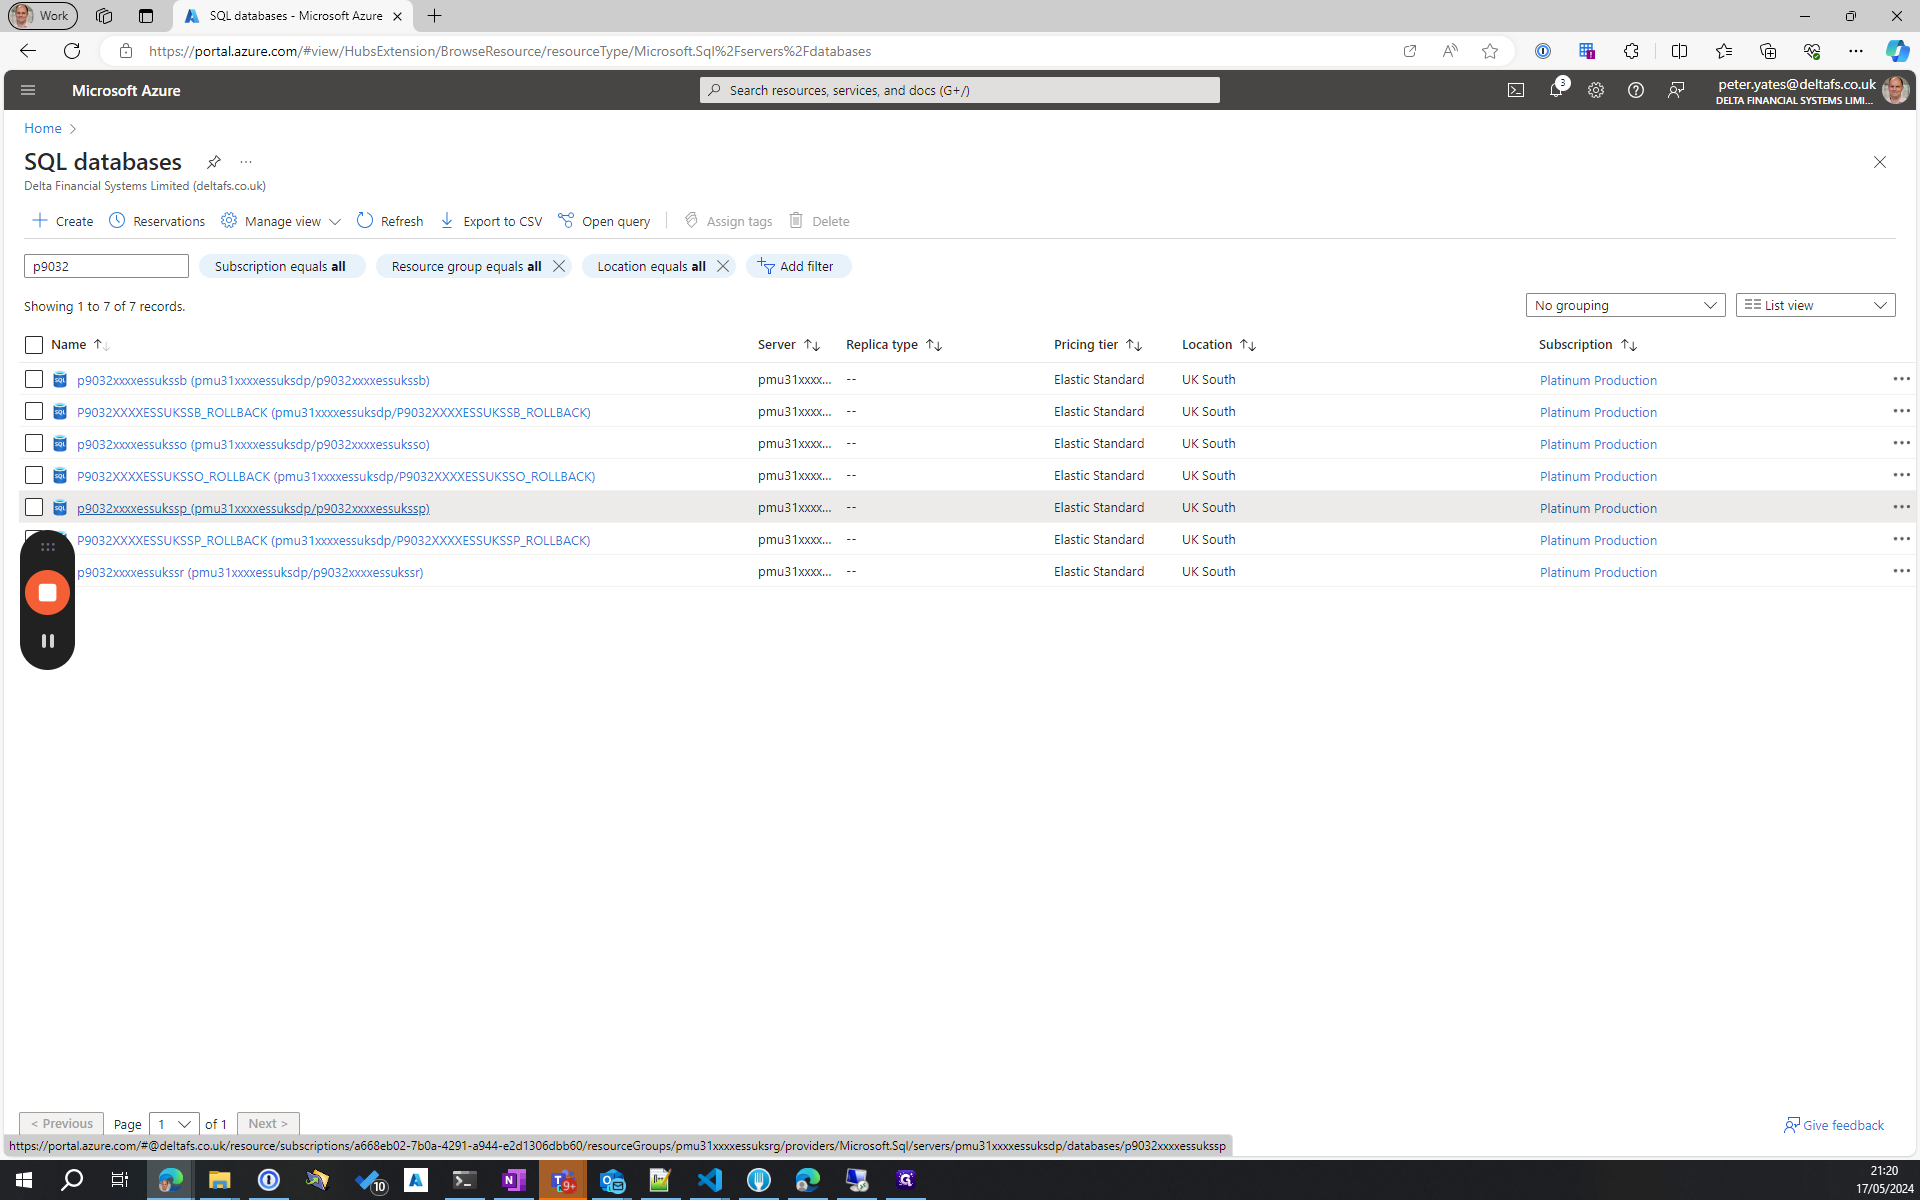Sort by Server column
This screenshot has height=1200, width=1920.
pos(789,345)
